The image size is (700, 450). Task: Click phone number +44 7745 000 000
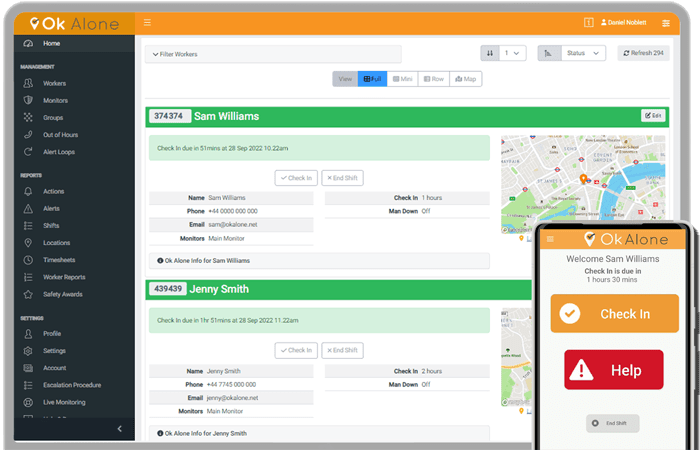click(231, 384)
